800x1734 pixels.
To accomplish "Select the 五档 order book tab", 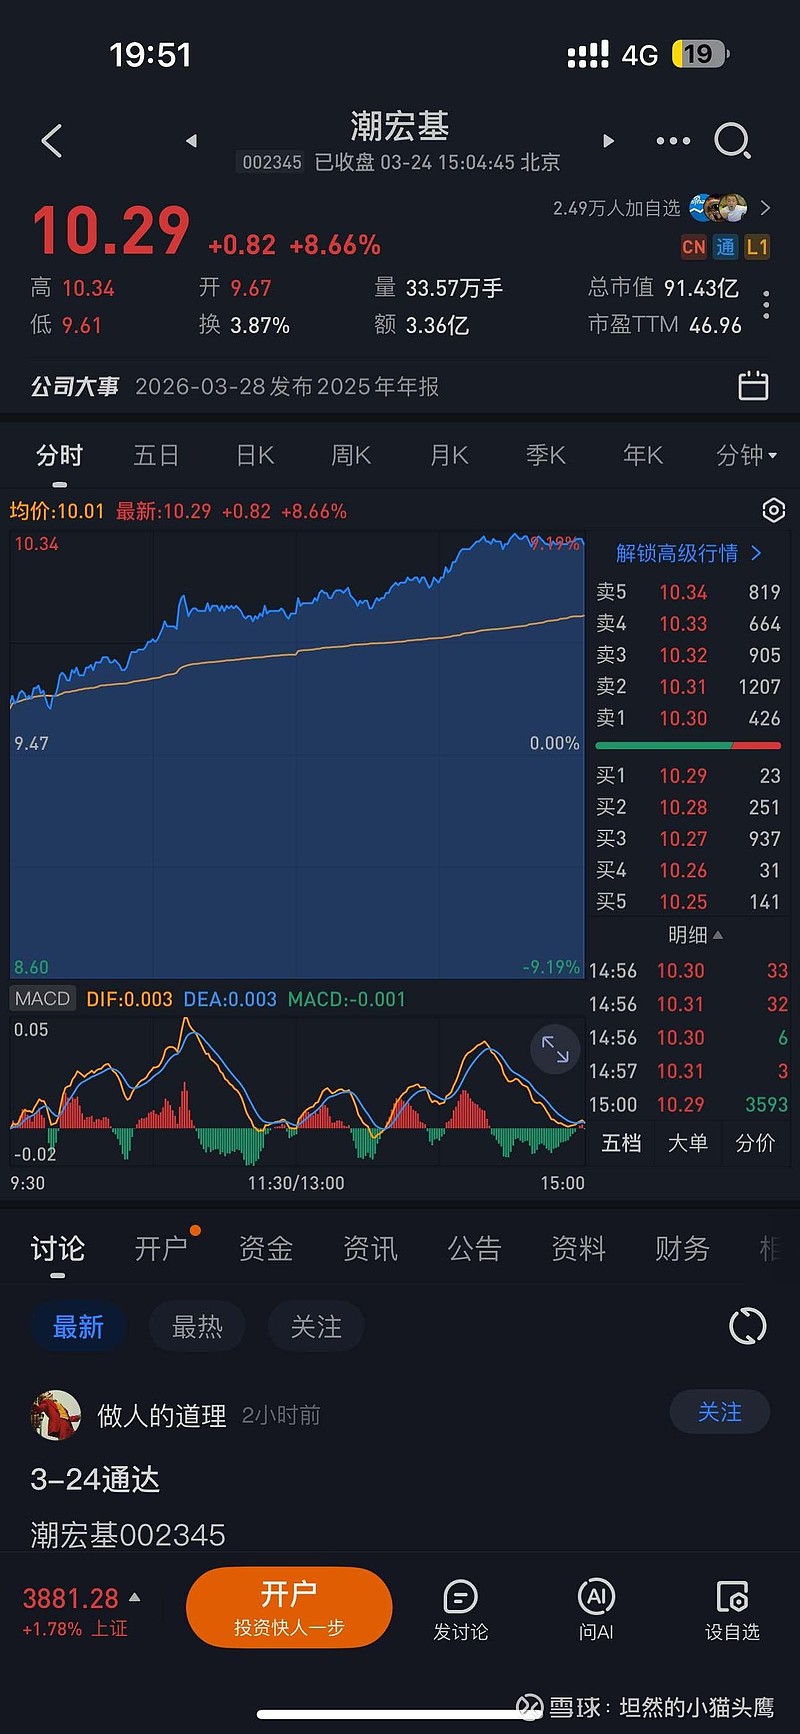I will [621, 1143].
